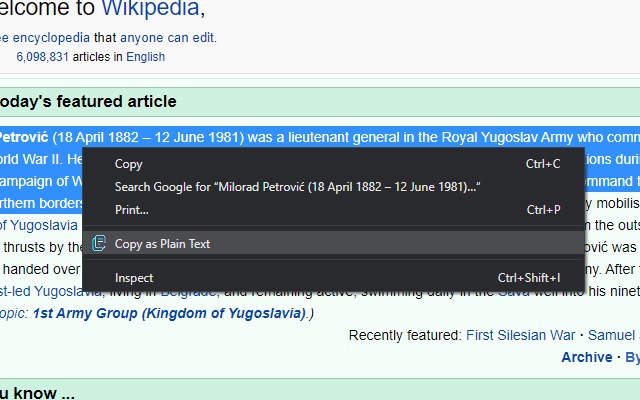Select the Copy as Plain Text option
Screen dimensions: 640x400
[x=162, y=243]
